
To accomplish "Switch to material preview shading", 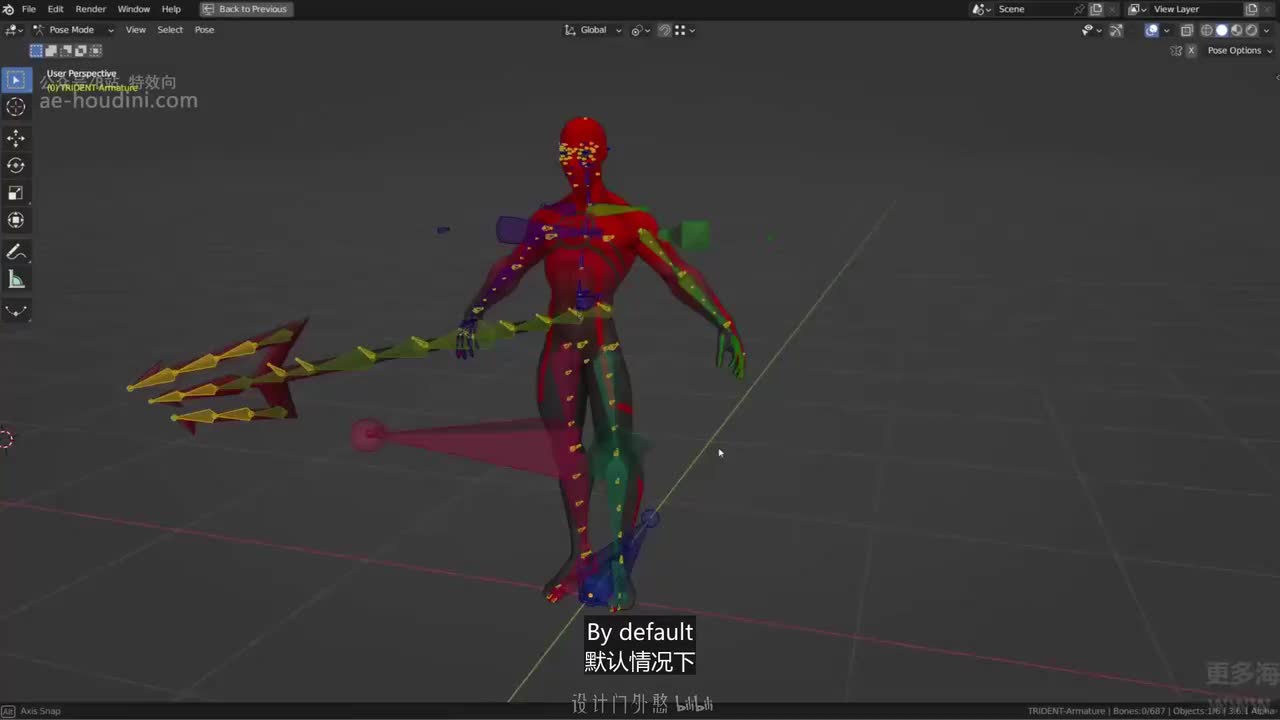I will point(1236,30).
